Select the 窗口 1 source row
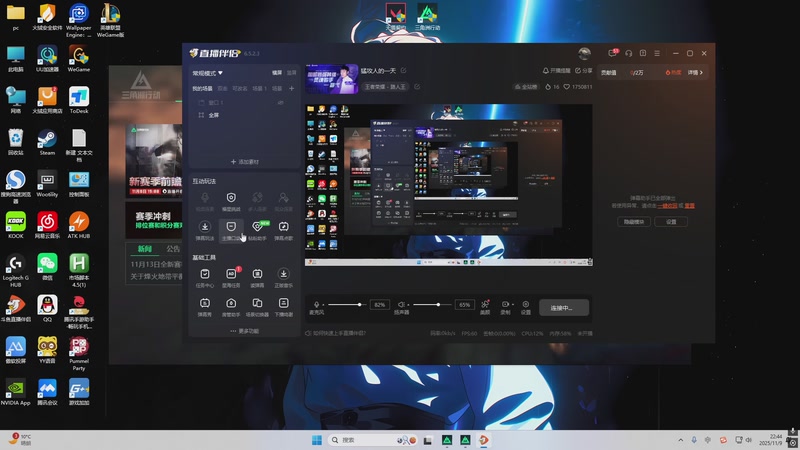This screenshot has width=800, height=450. tap(244, 103)
